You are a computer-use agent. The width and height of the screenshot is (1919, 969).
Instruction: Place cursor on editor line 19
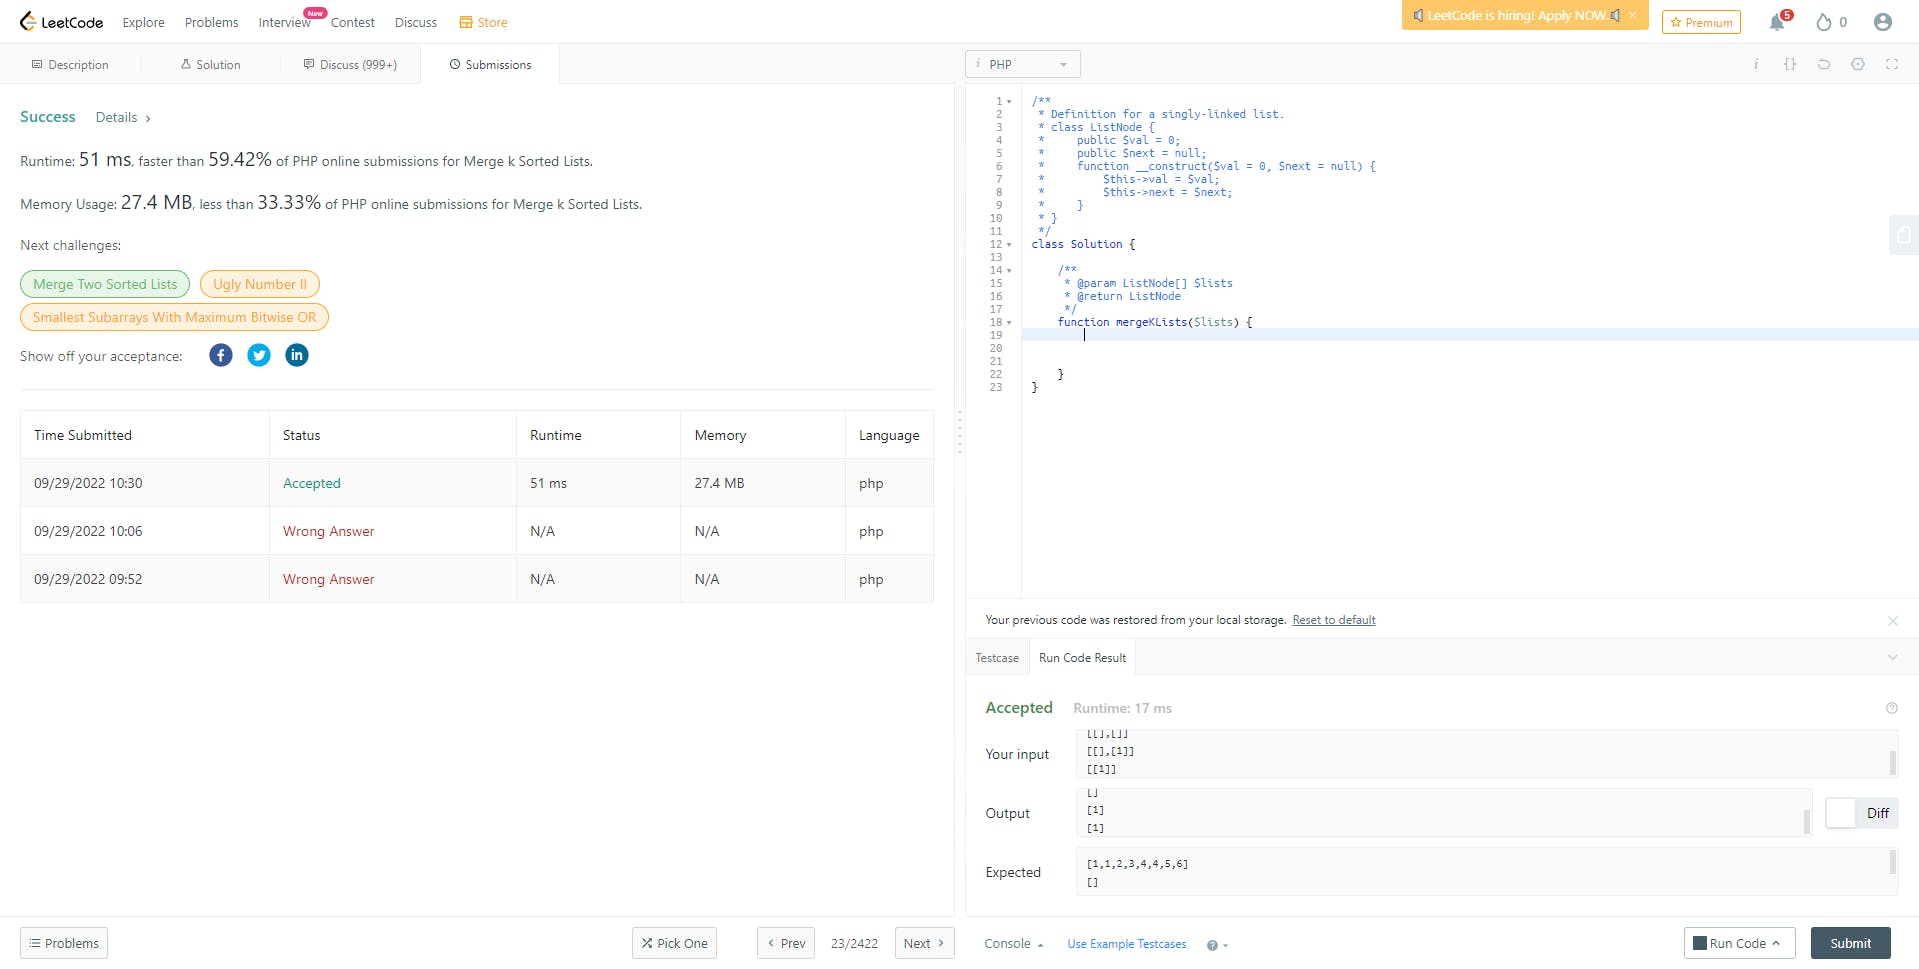coord(1470,335)
